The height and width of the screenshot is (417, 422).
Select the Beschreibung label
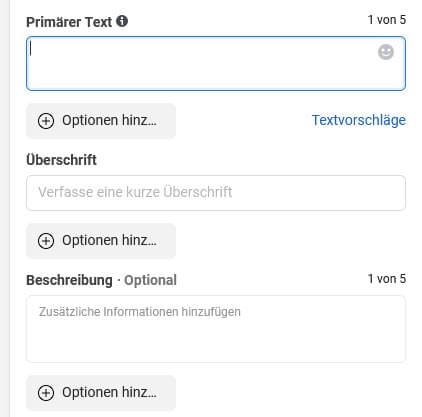click(x=69, y=280)
